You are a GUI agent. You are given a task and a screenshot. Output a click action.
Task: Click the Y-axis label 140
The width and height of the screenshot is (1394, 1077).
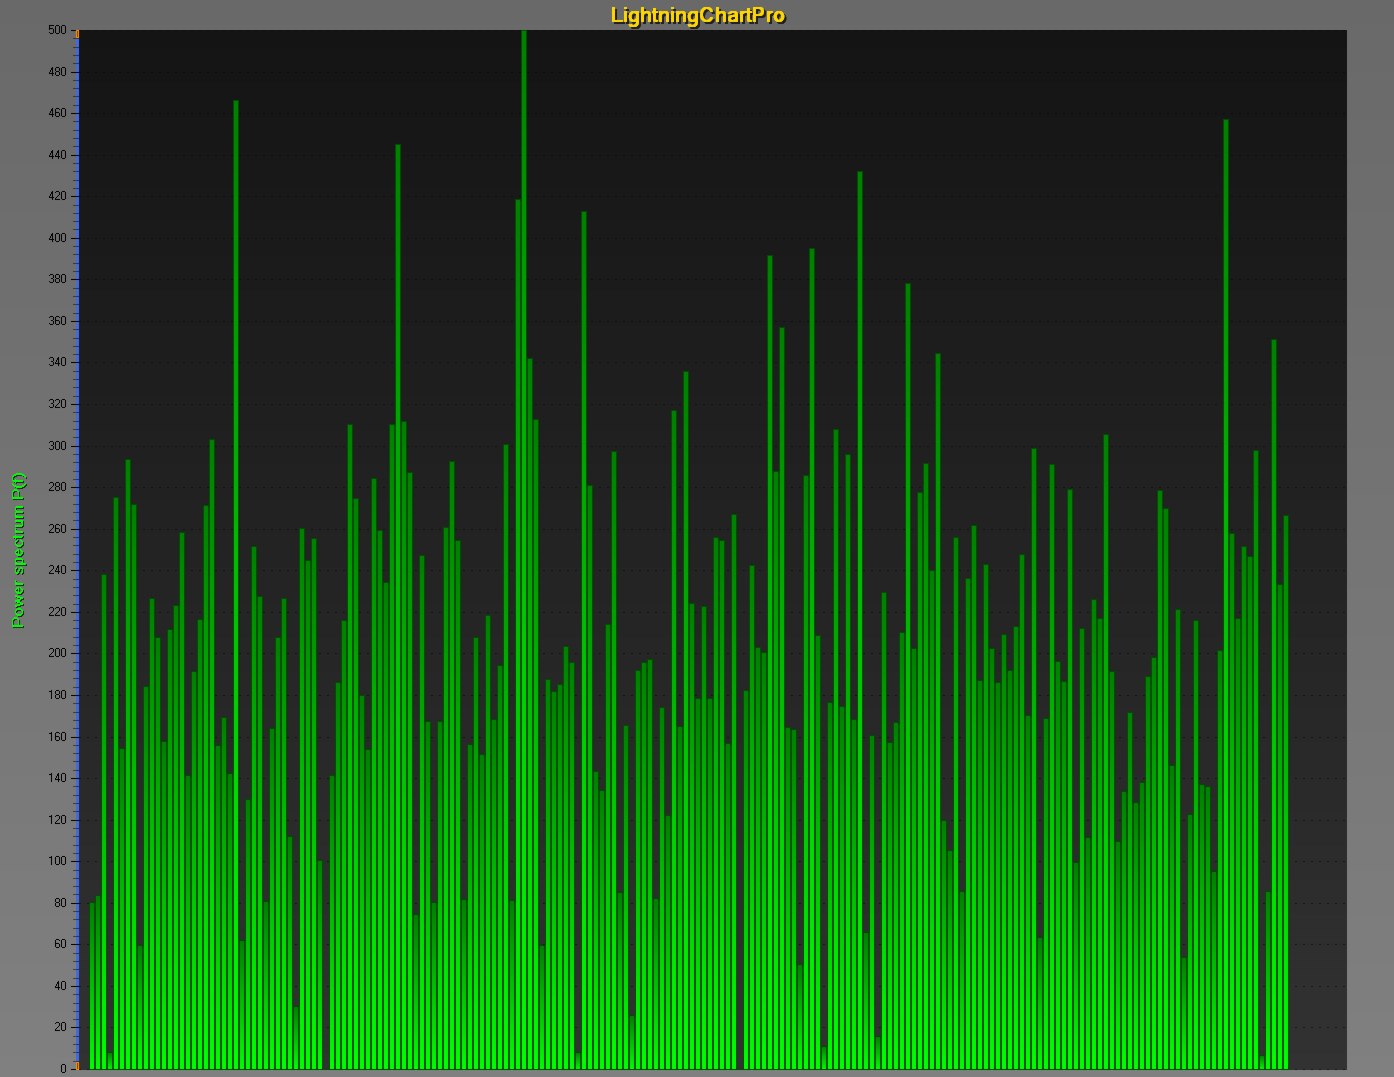(x=57, y=778)
